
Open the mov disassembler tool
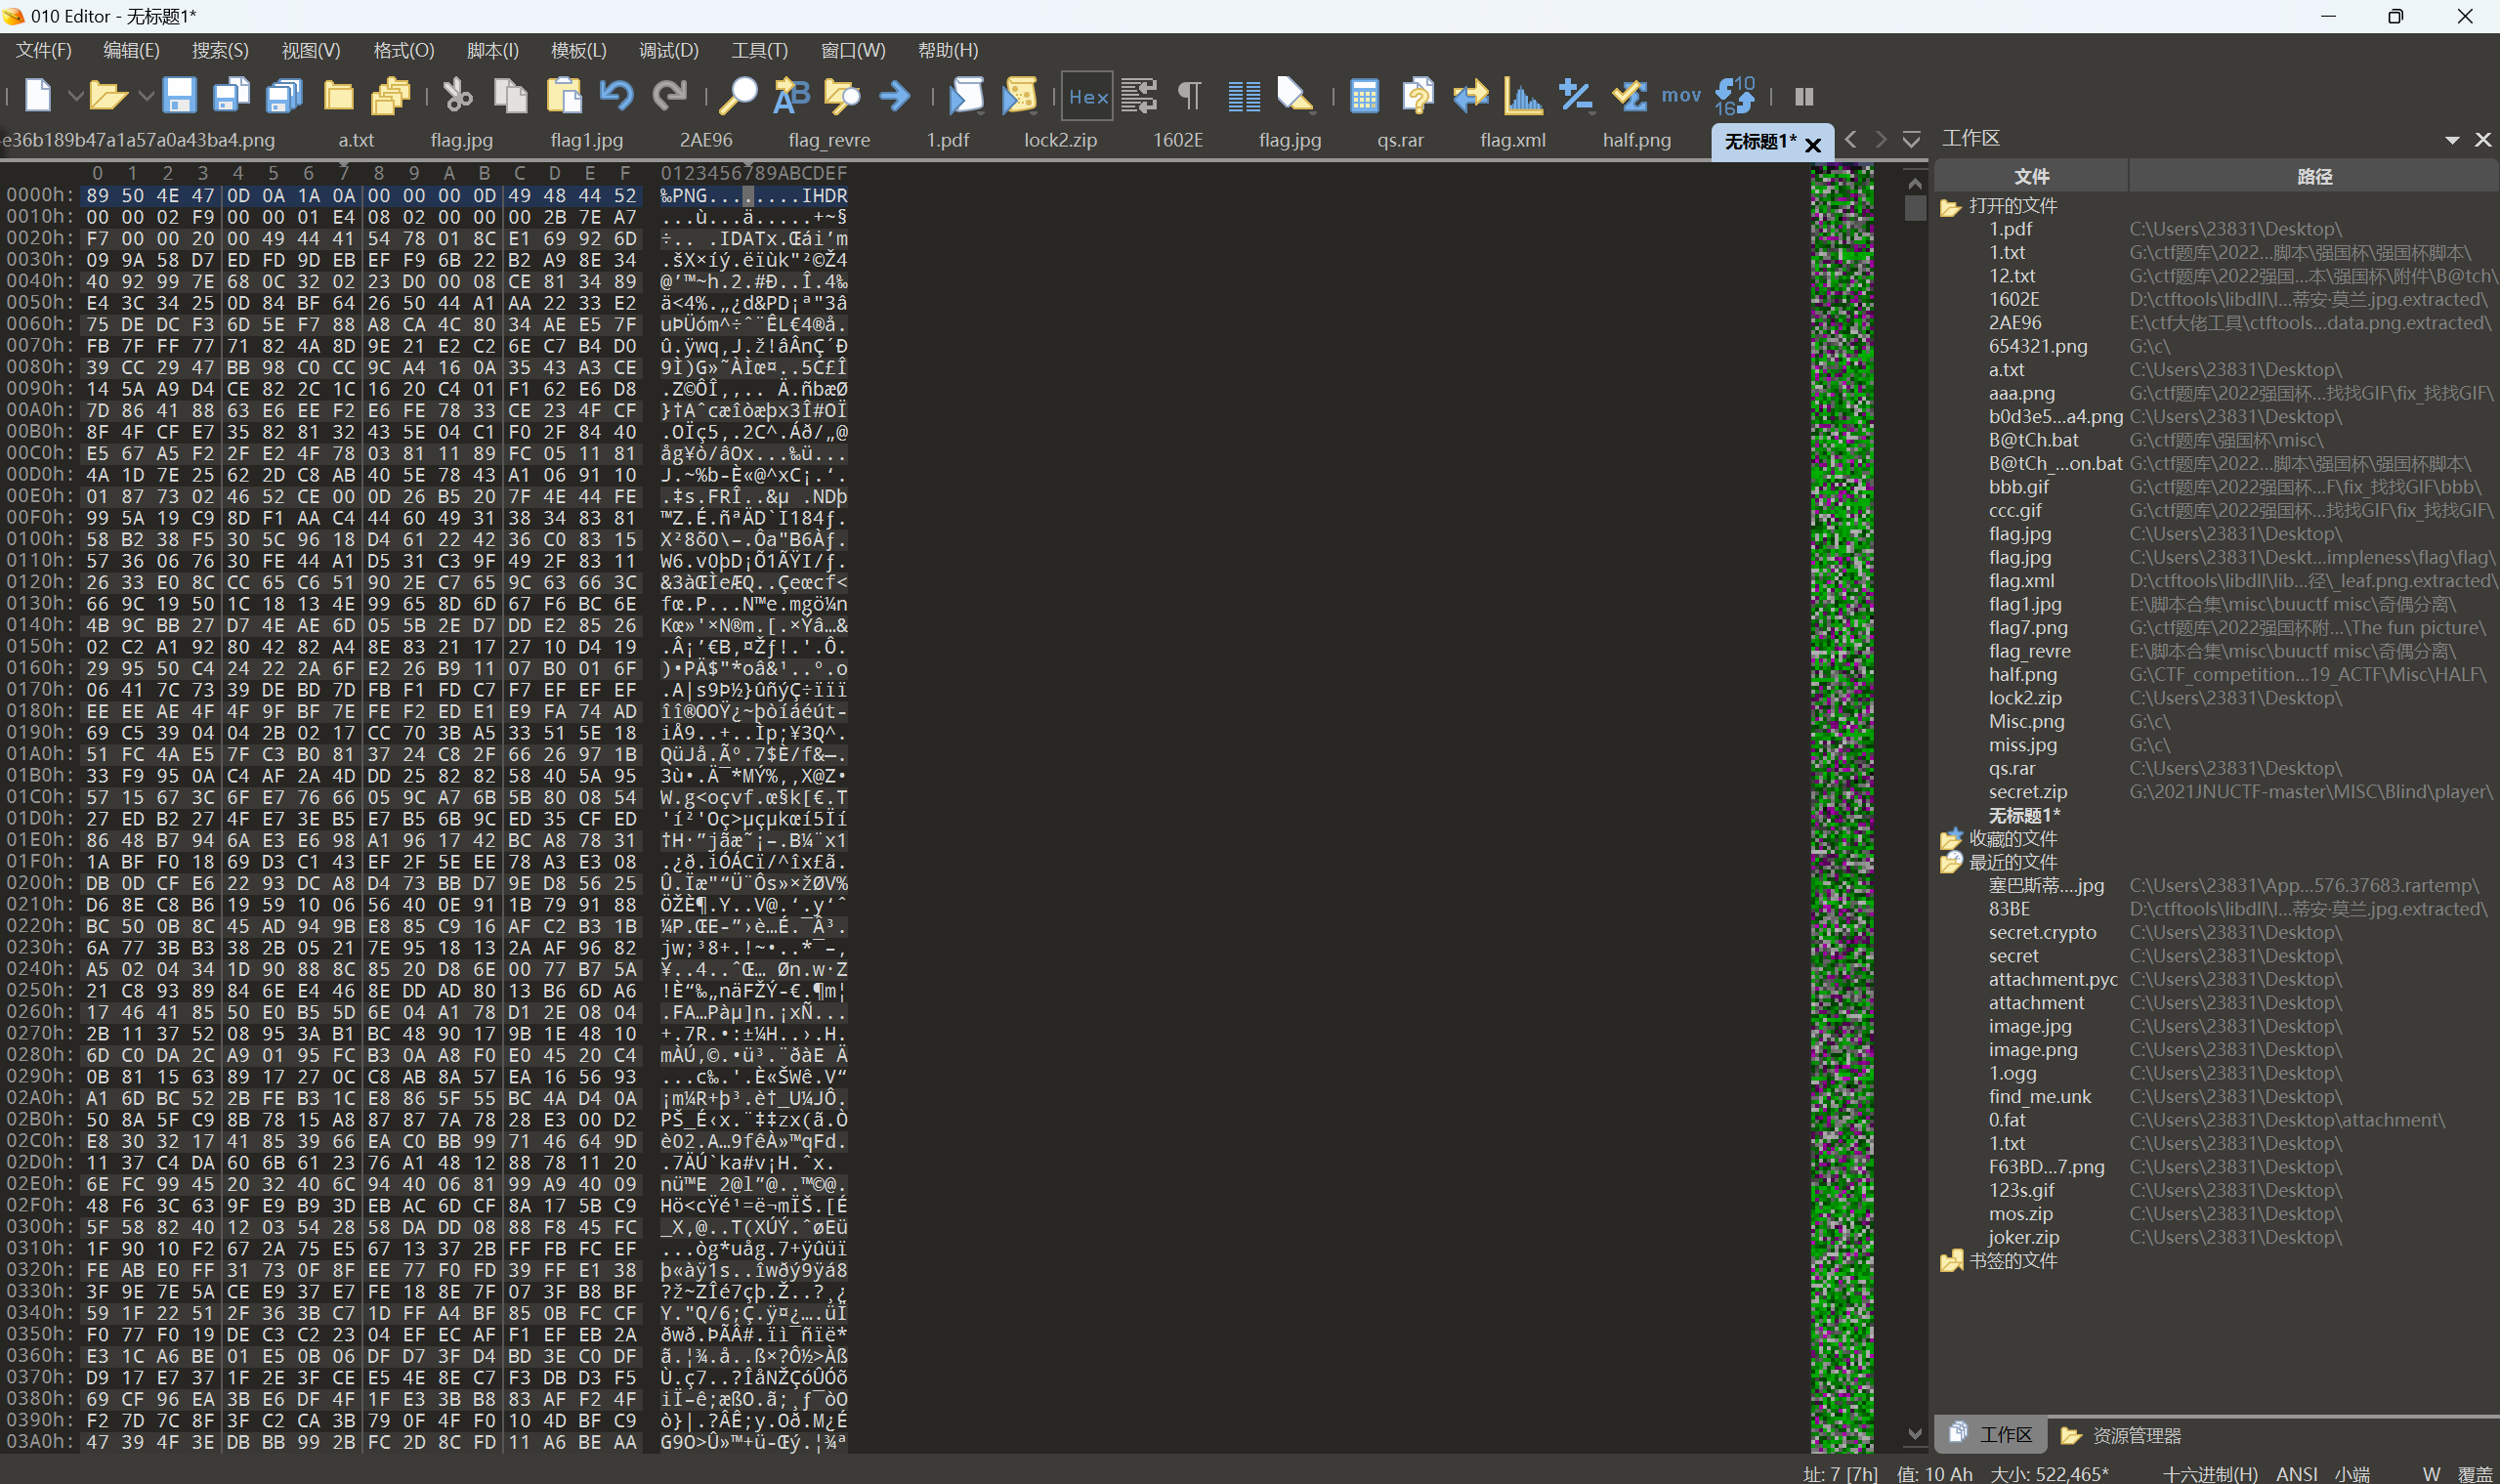click(1681, 96)
